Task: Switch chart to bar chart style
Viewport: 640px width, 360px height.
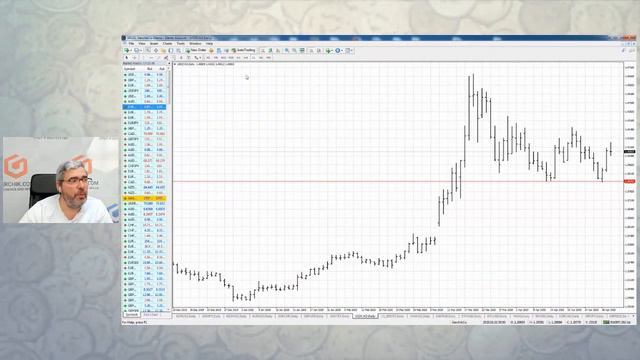Action: pyautogui.click(x=262, y=50)
